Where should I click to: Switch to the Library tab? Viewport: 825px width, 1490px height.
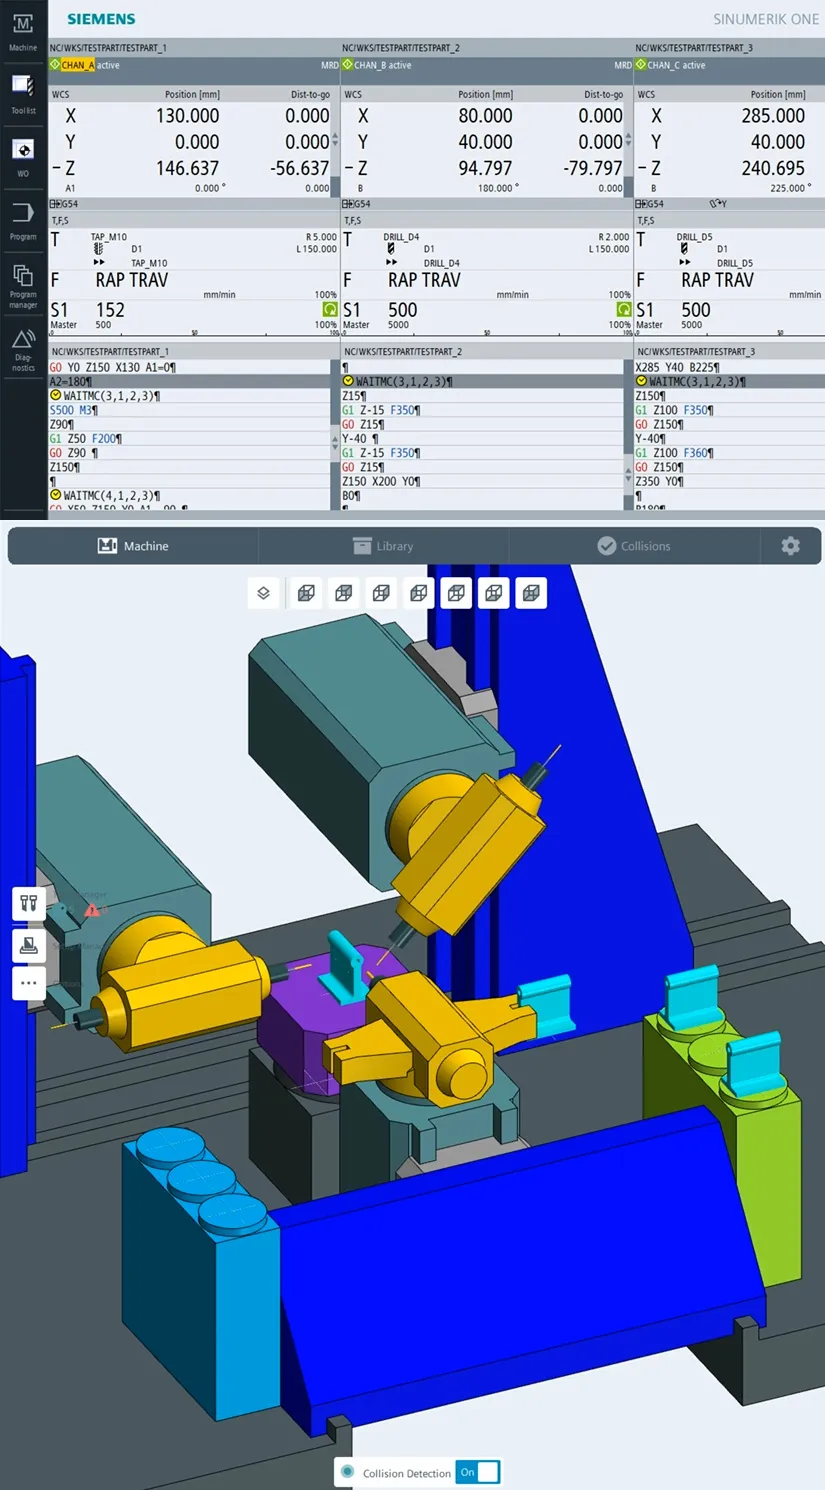(x=383, y=546)
